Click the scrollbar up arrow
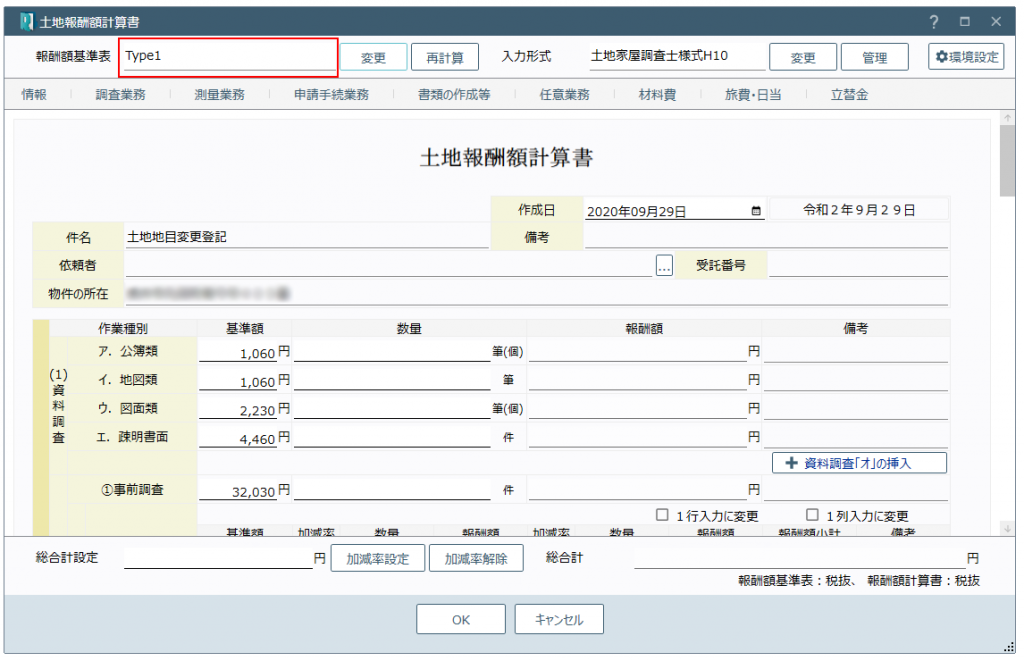 tap(1007, 118)
